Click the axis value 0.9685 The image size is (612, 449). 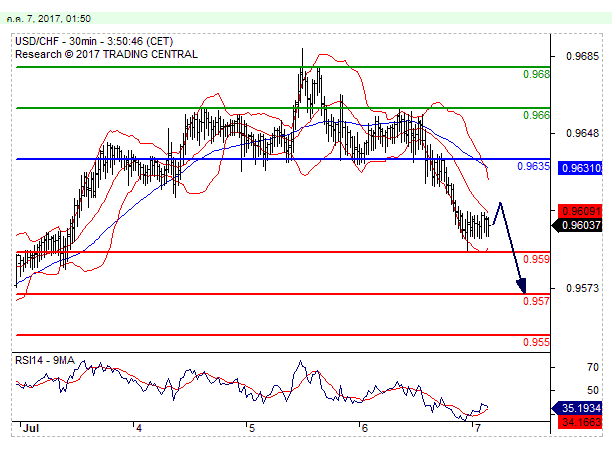582,57
